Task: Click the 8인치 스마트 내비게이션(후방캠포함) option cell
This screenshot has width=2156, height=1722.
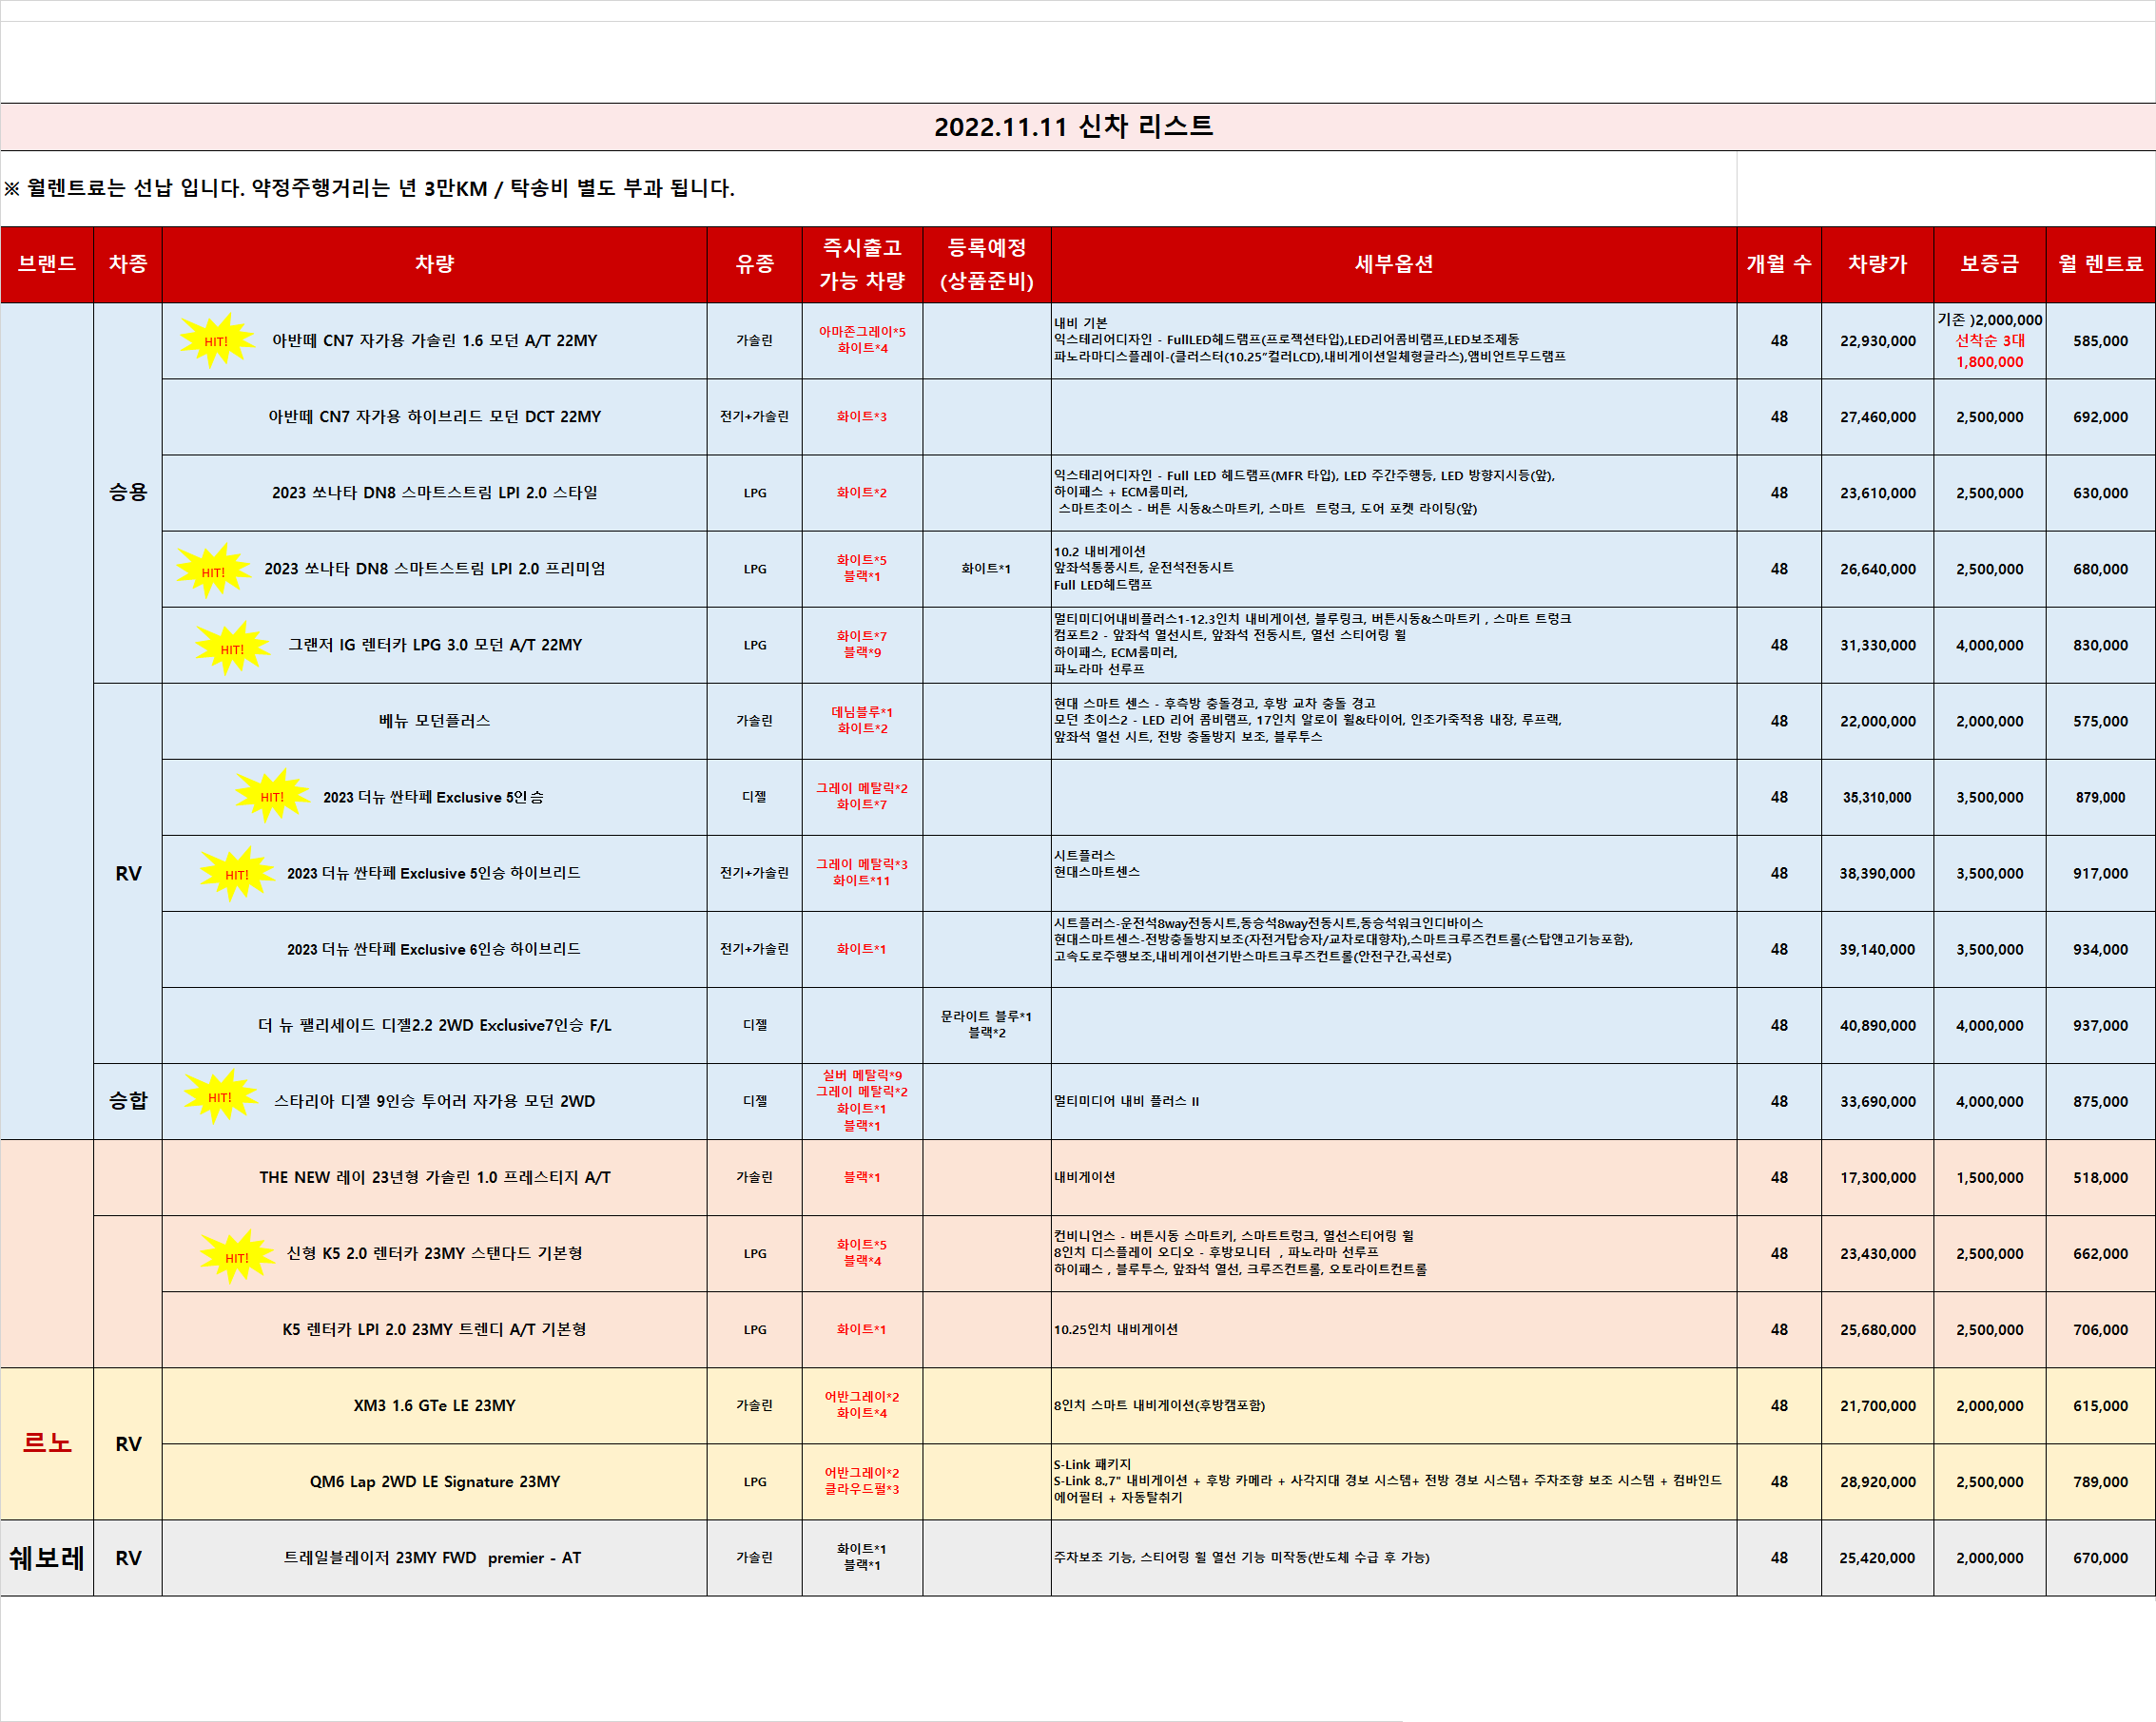Action: [1394, 1405]
